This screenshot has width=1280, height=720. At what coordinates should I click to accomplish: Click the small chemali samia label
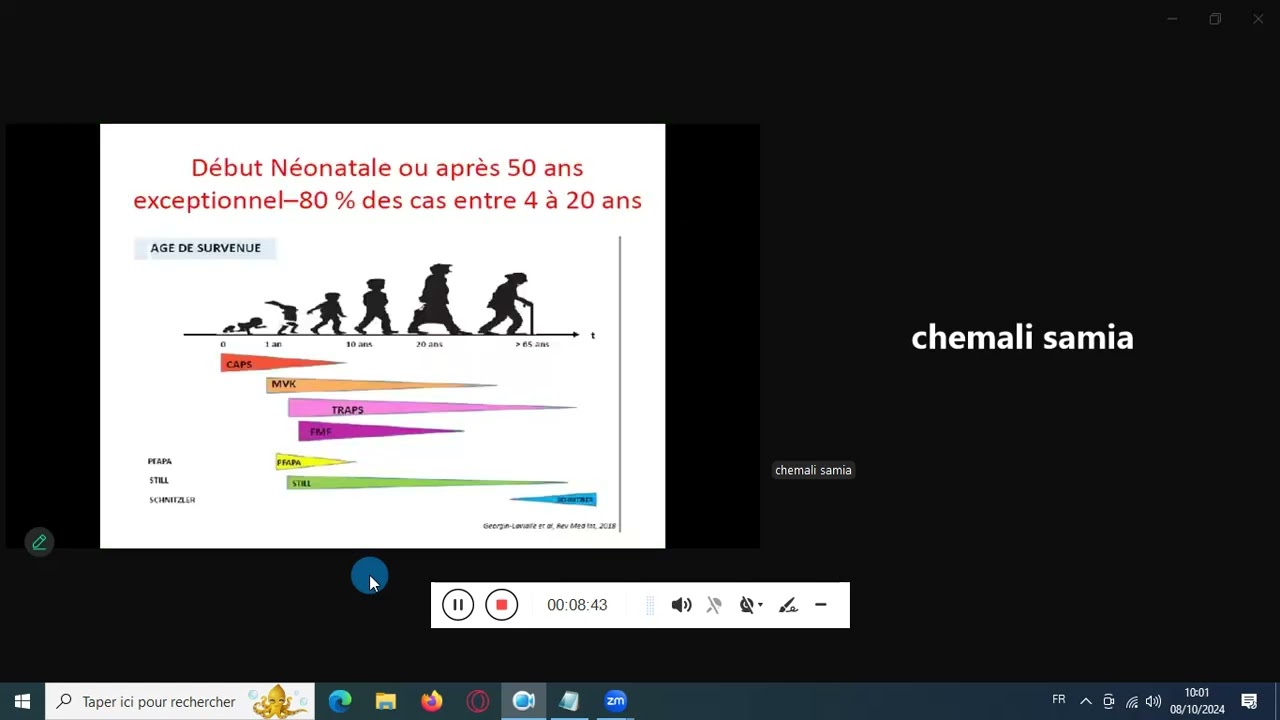pos(813,470)
